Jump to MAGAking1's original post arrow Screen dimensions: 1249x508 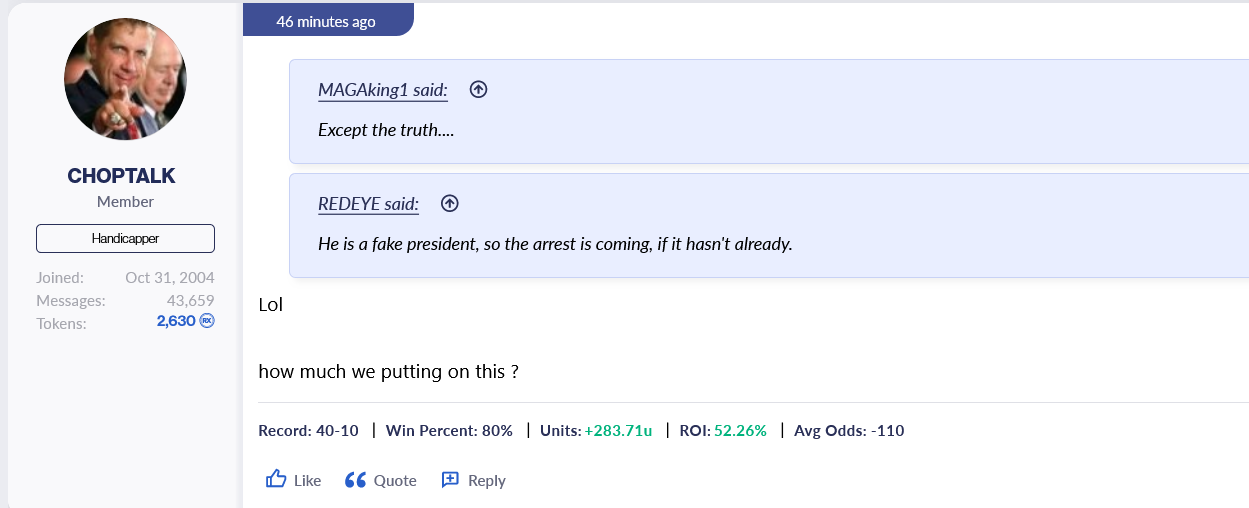pyautogui.click(x=478, y=90)
